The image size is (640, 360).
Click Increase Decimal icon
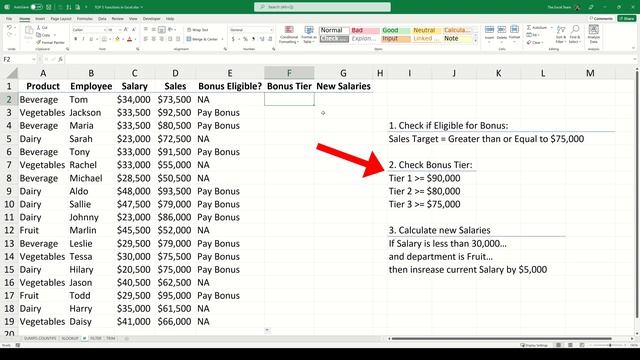(262, 39)
